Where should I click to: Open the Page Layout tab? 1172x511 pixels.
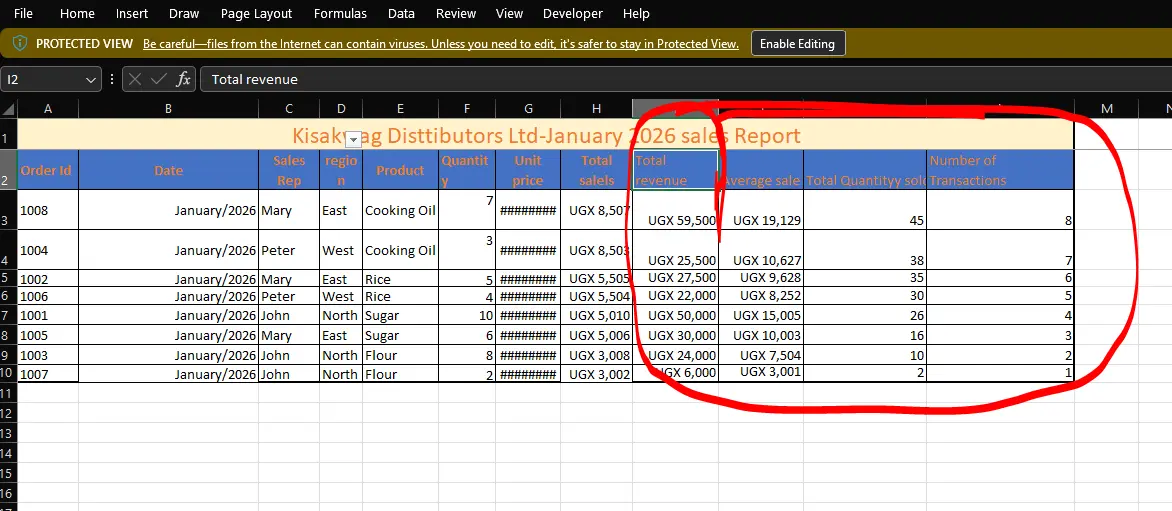point(256,13)
